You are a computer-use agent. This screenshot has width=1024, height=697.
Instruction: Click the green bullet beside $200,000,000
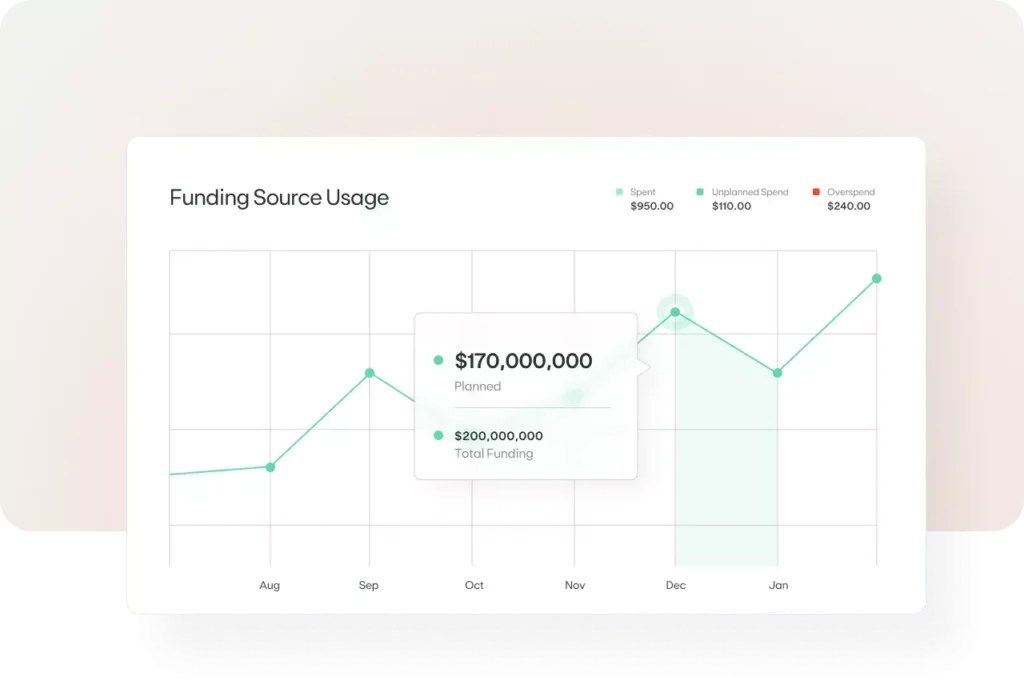pos(437,435)
